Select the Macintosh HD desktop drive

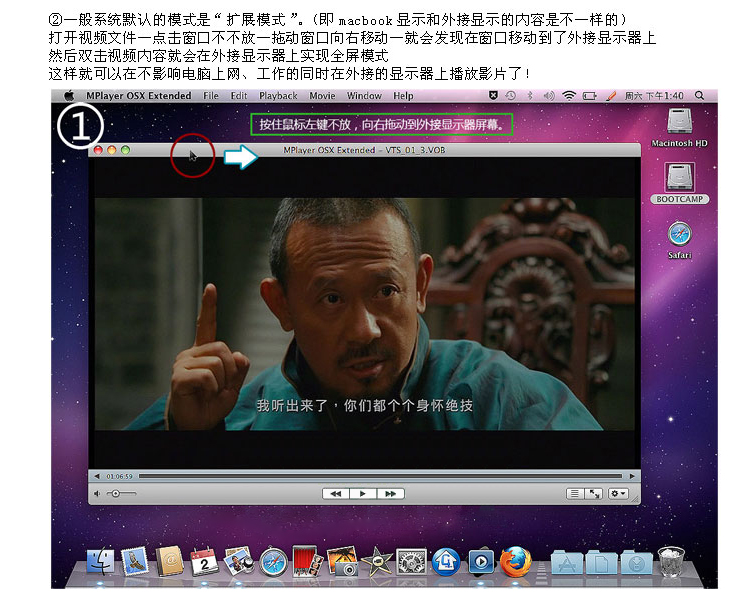coord(679,127)
